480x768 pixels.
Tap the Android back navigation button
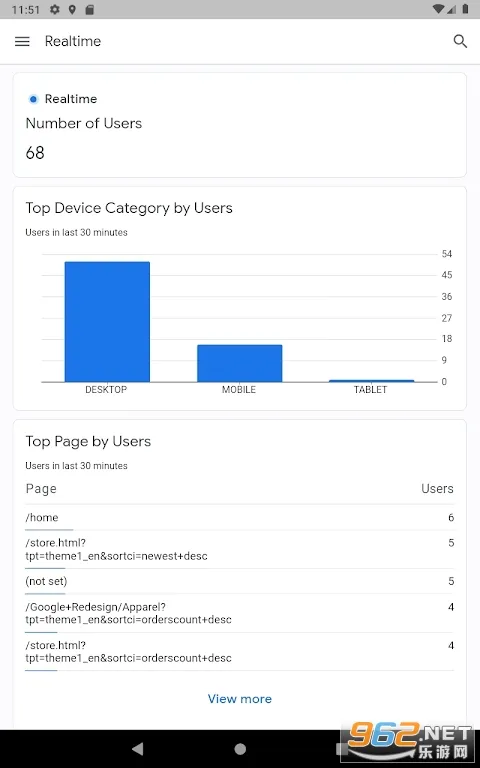[x=138, y=748]
